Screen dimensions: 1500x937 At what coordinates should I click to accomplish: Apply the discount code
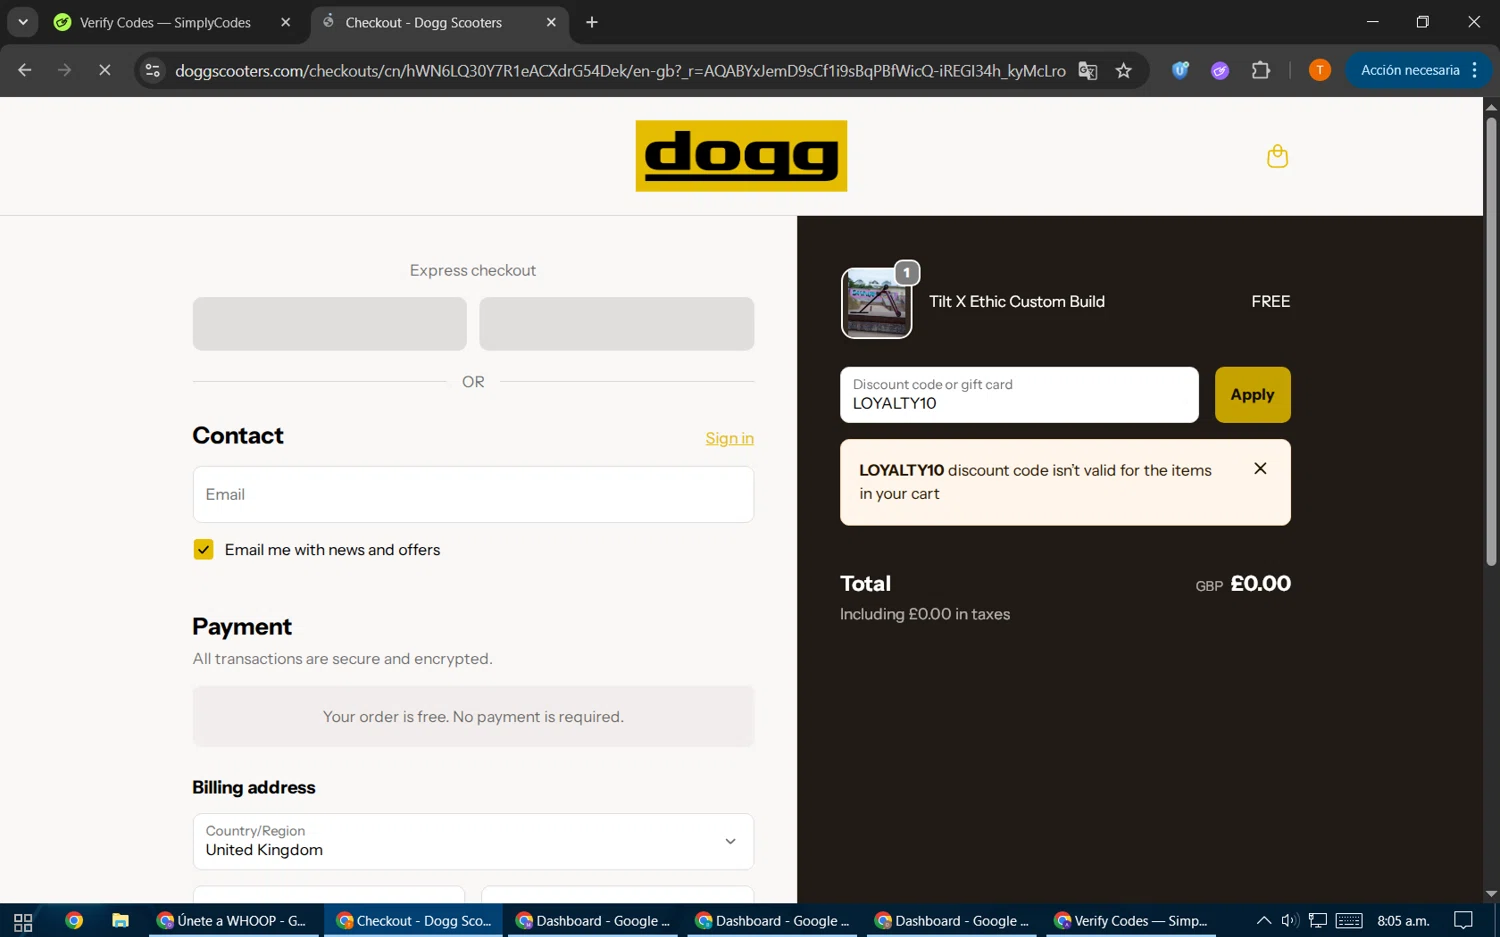click(1252, 395)
